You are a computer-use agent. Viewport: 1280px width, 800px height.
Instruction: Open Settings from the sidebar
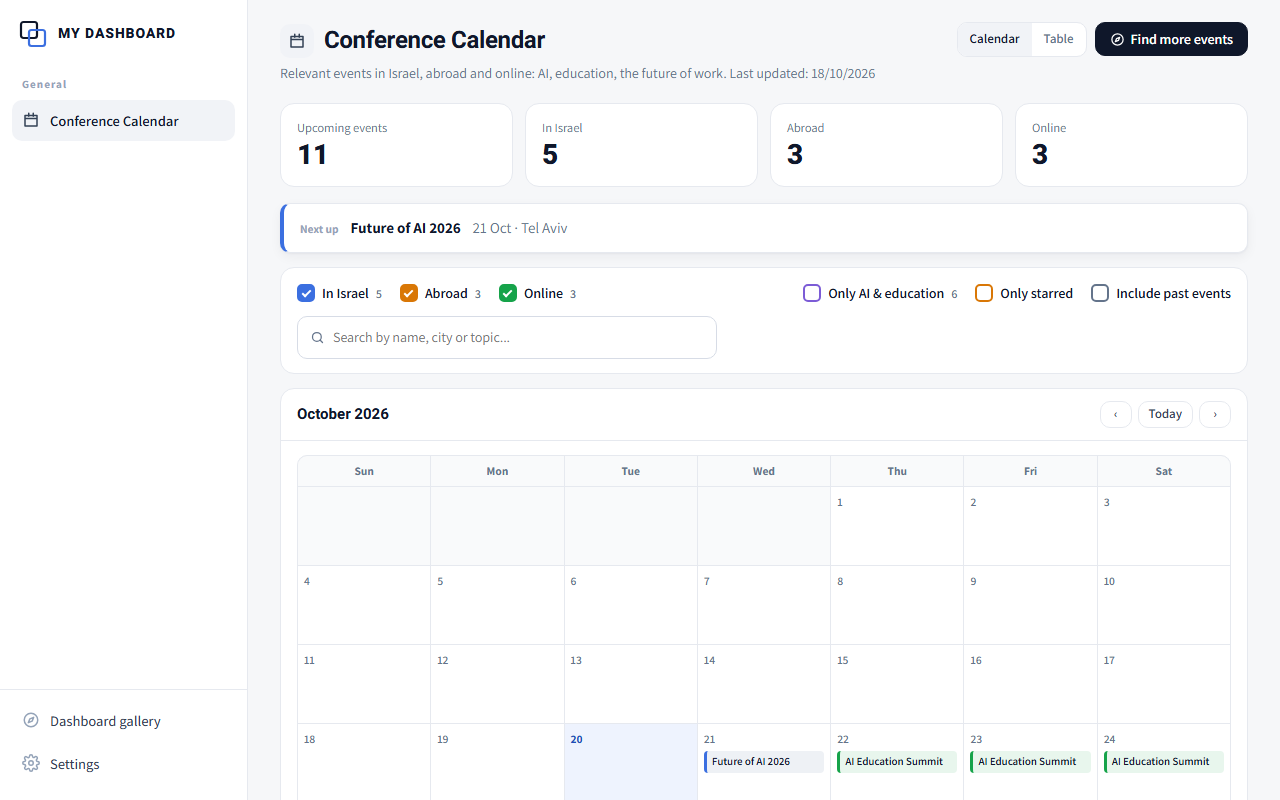tap(123, 763)
